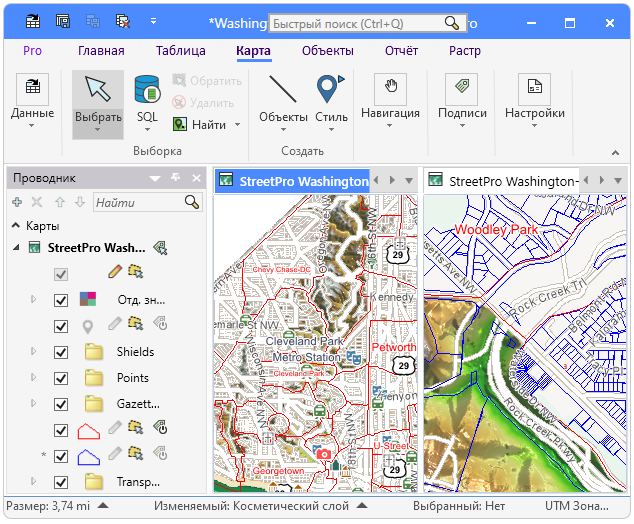The width and height of the screenshot is (634, 524).
Task: Switch to the Растр tab
Action: (465, 51)
